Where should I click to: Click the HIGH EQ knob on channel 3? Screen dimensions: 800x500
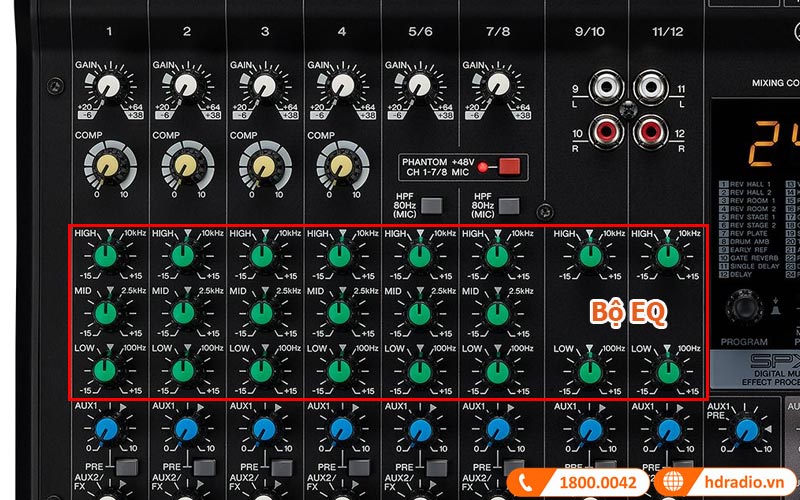coord(262,256)
